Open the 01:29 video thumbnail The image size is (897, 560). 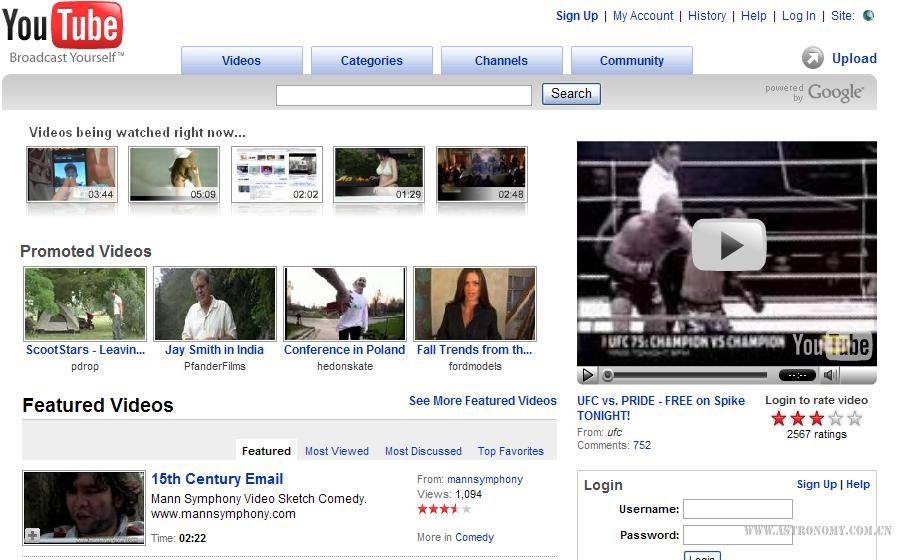(x=379, y=174)
